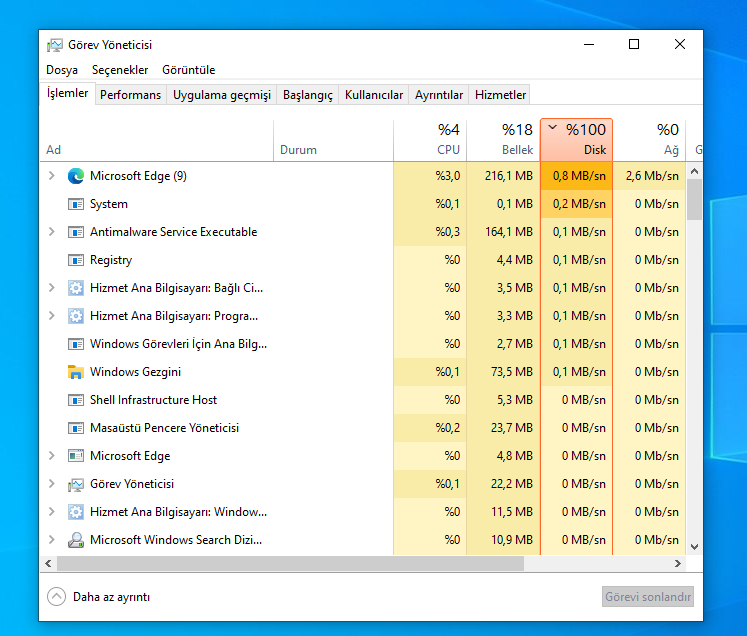The height and width of the screenshot is (636, 747).
Task: Open the Görüntüle menu
Action: pyautogui.click(x=189, y=70)
